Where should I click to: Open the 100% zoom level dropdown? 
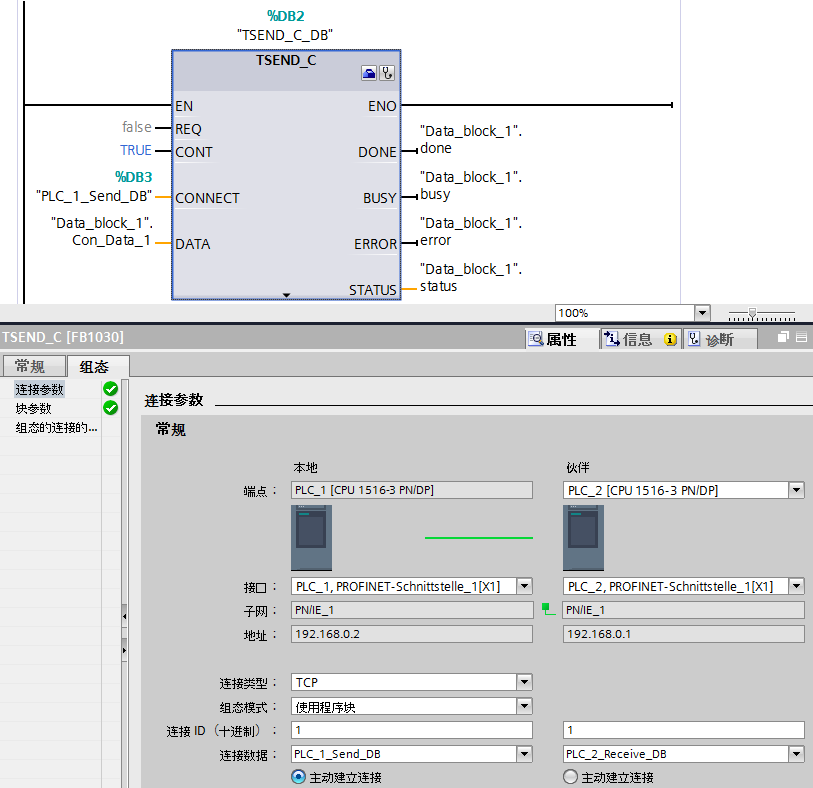701,313
